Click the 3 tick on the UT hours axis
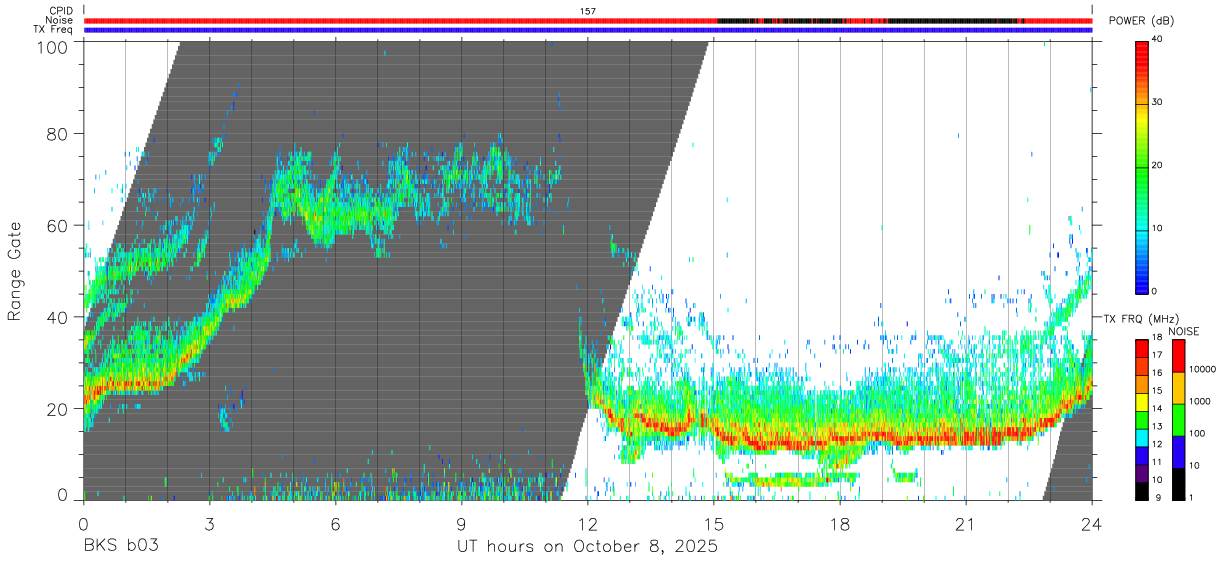Image resolution: width=1228 pixels, height=567 pixels. (209, 524)
